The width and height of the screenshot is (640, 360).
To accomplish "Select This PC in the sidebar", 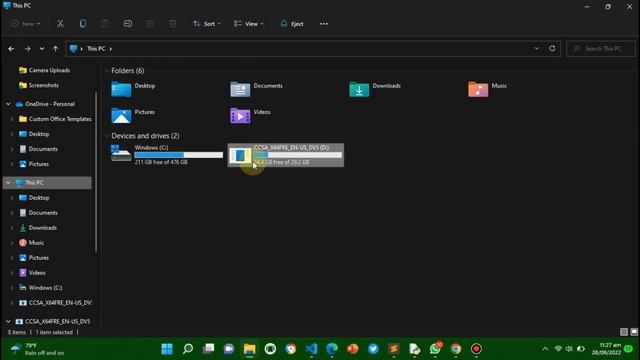I will (x=47, y=182).
